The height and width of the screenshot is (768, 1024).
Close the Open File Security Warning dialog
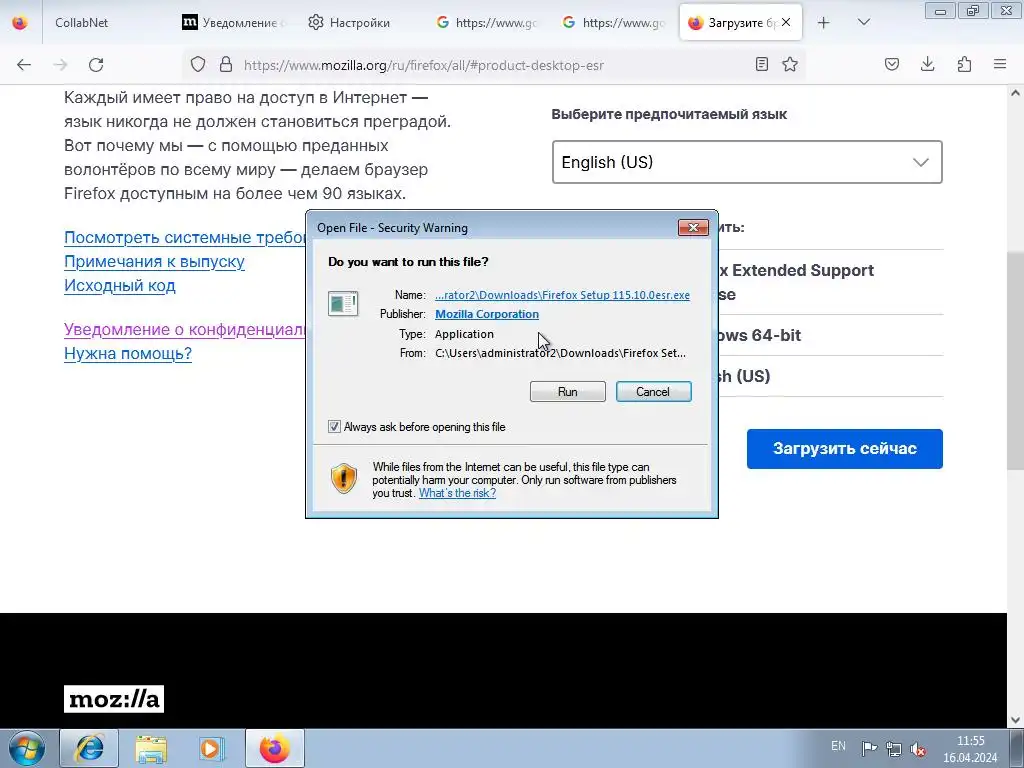click(694, 227)
